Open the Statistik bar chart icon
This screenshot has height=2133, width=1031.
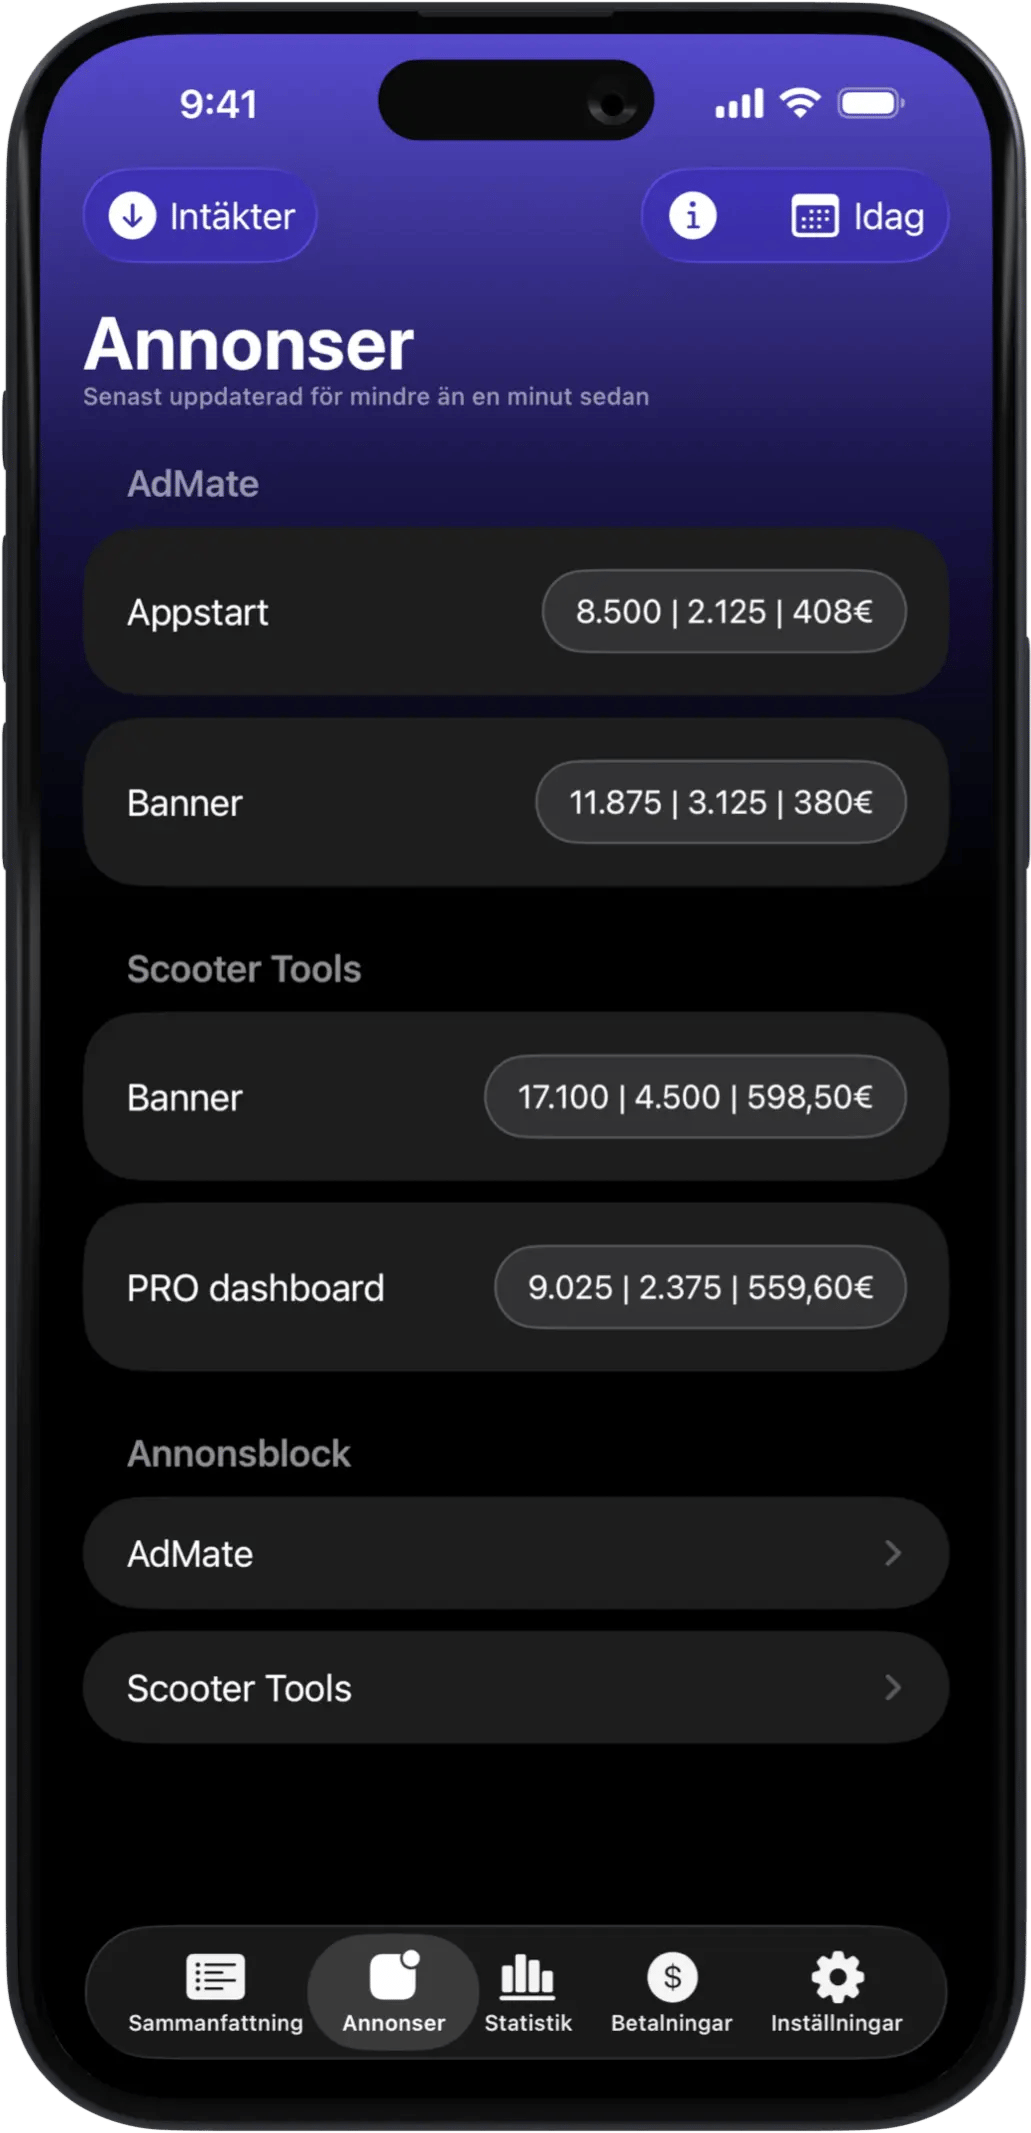(527, 1976)
